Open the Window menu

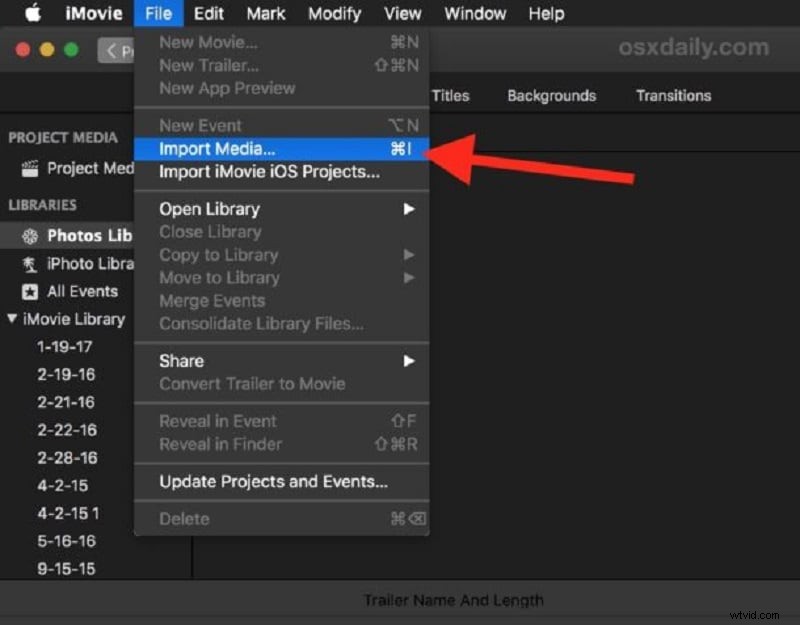click(x=474, y=13)
